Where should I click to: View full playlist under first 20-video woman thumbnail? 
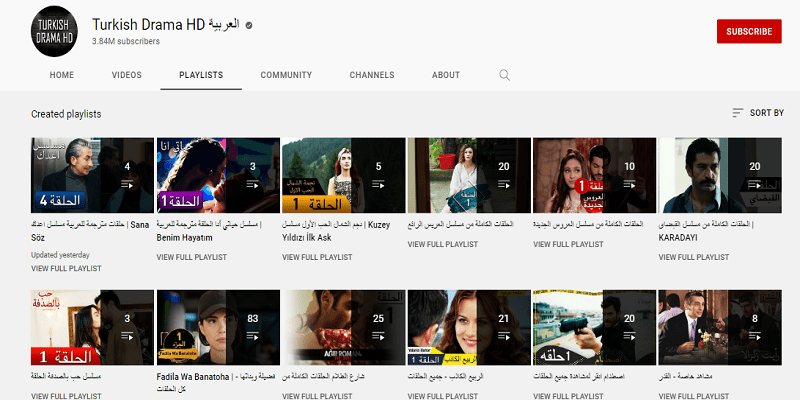pyautogui.click(x=443, y=244)
